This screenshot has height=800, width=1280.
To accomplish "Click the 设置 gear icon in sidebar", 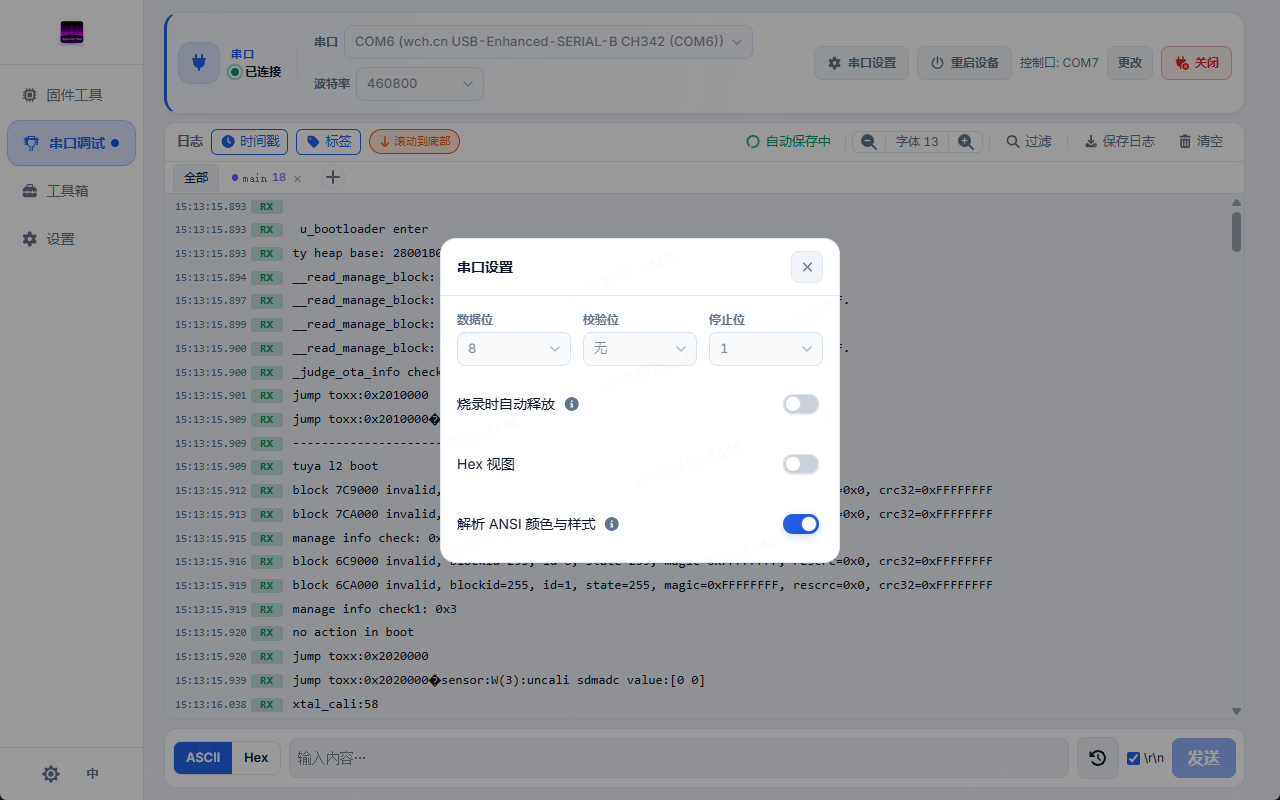I will click(x=30, y=239).
